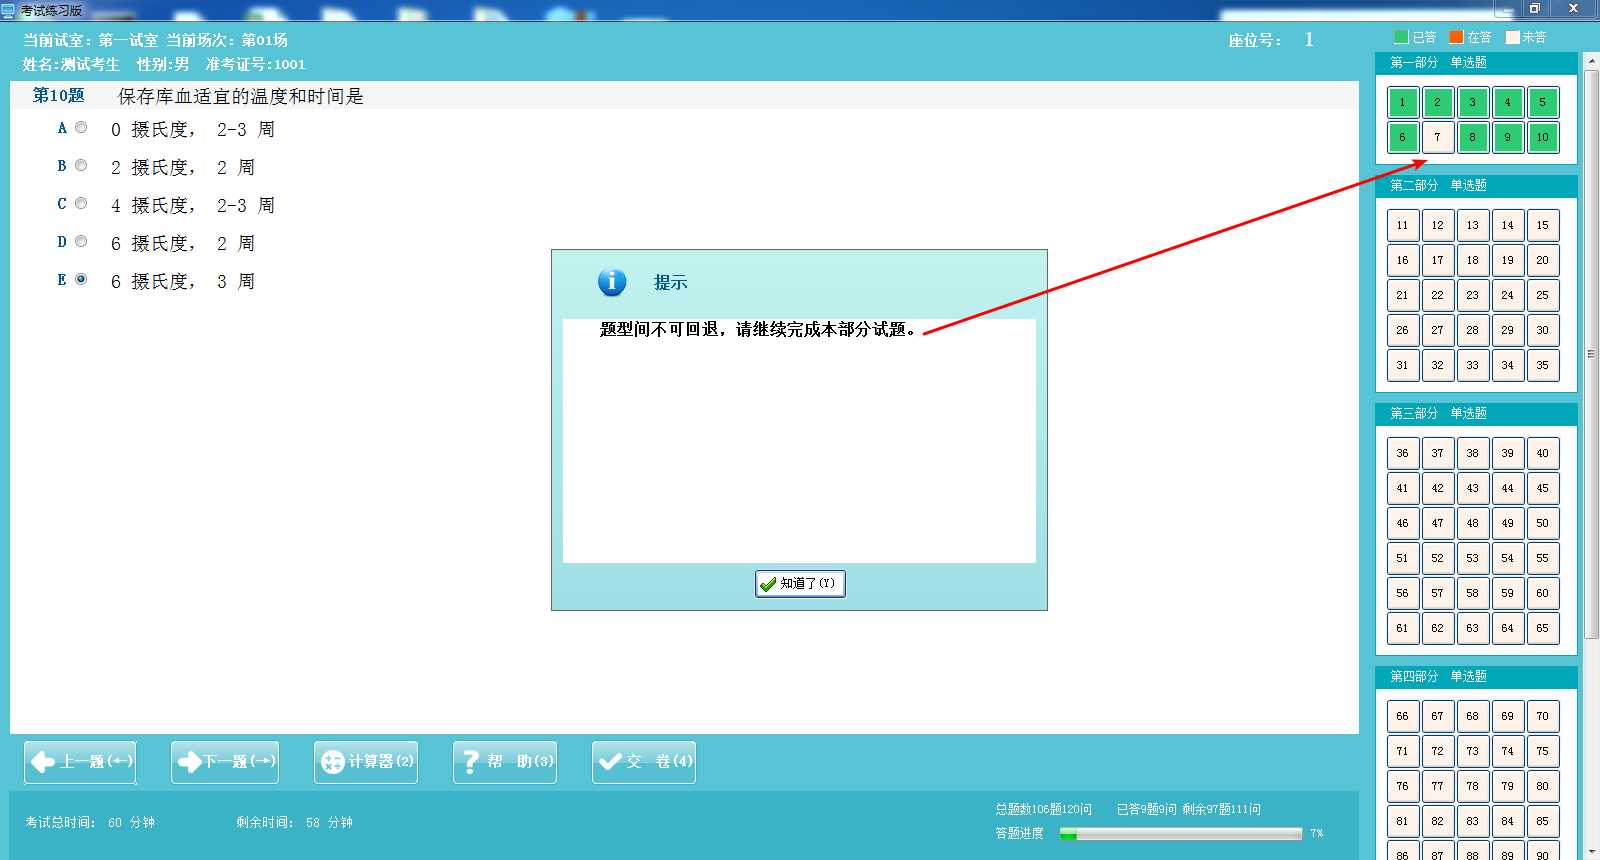The width and height of the screenshot is (1600, 860).
Task: Click the 第三部分 单选题 section header
Action: (x=1476, y=413)
